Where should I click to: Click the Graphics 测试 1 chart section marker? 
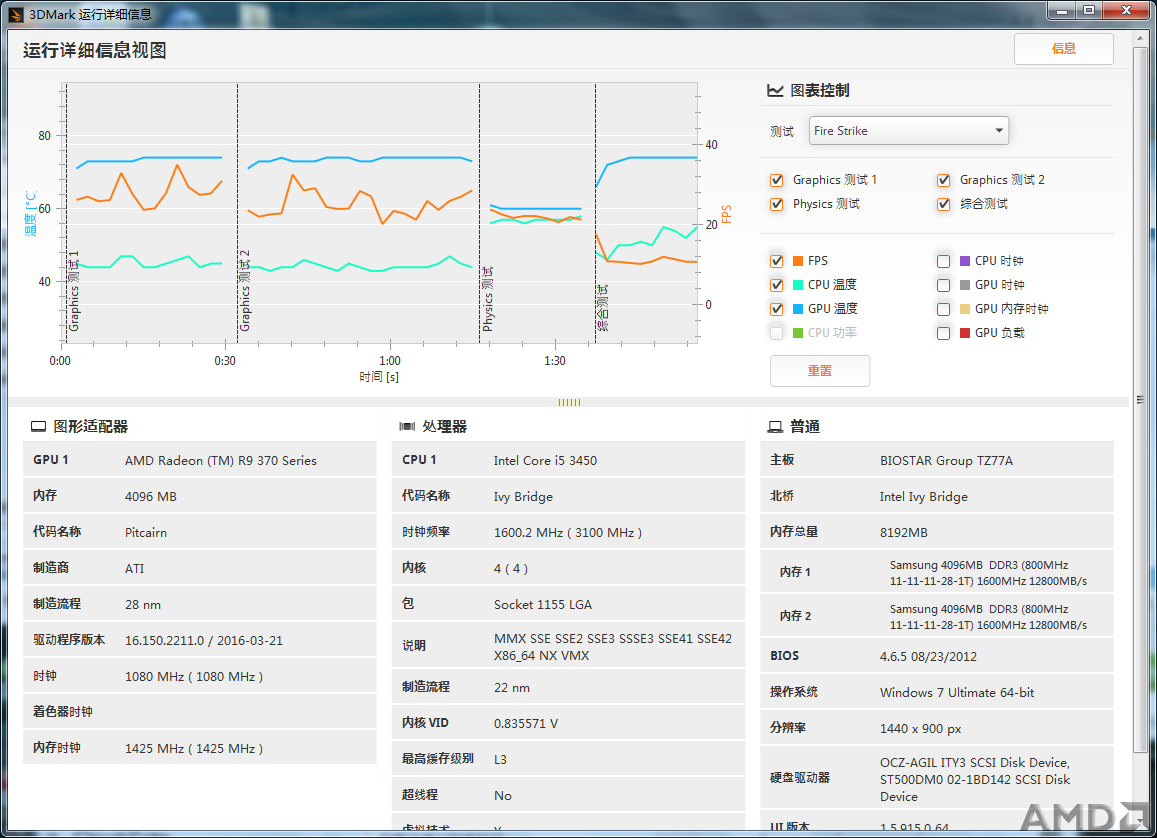click(74, 291)
